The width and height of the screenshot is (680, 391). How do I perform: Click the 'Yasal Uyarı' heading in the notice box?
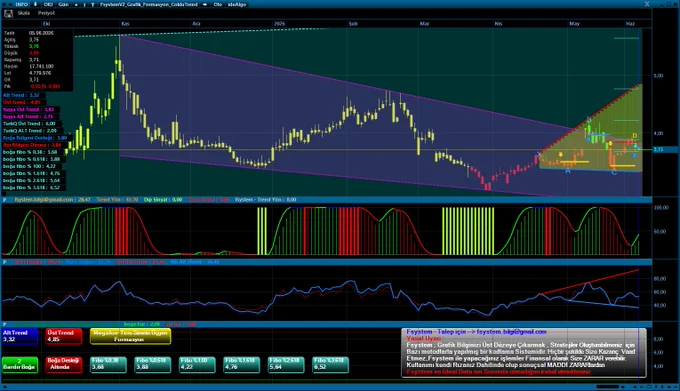[x=424, y=339]
